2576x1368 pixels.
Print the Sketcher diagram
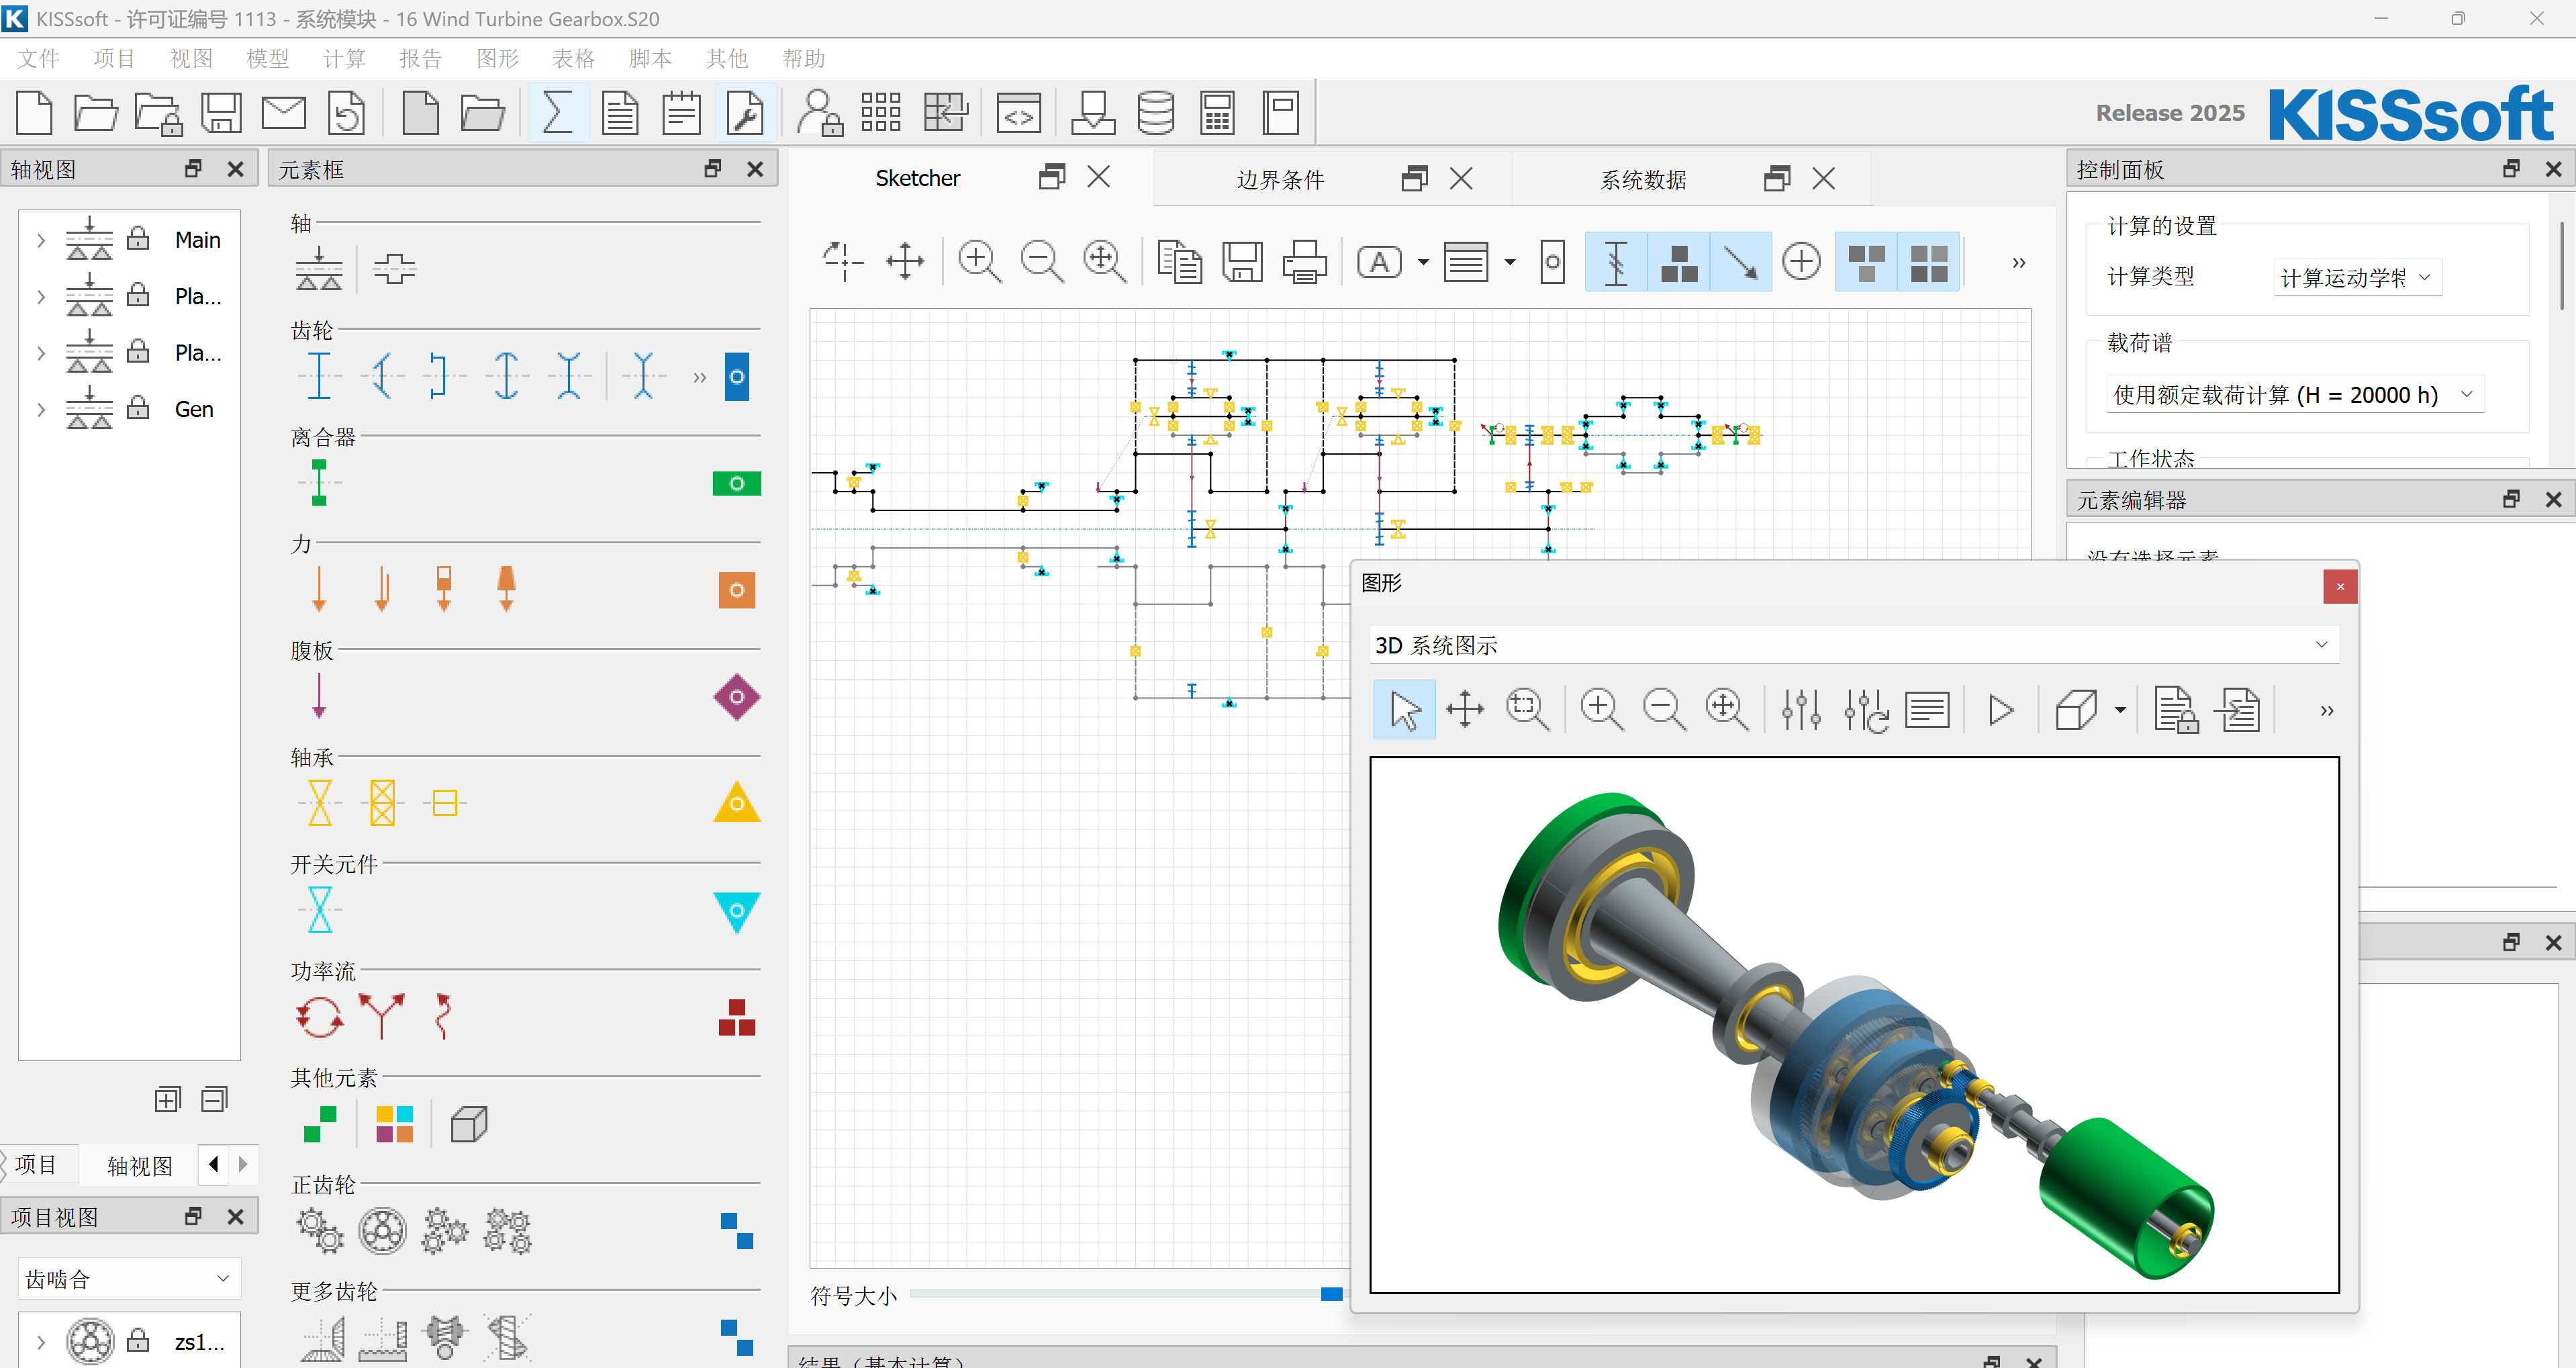1304,262
